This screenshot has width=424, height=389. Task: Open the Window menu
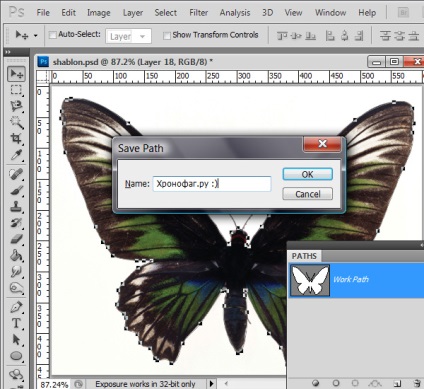[x=330, y=13]
